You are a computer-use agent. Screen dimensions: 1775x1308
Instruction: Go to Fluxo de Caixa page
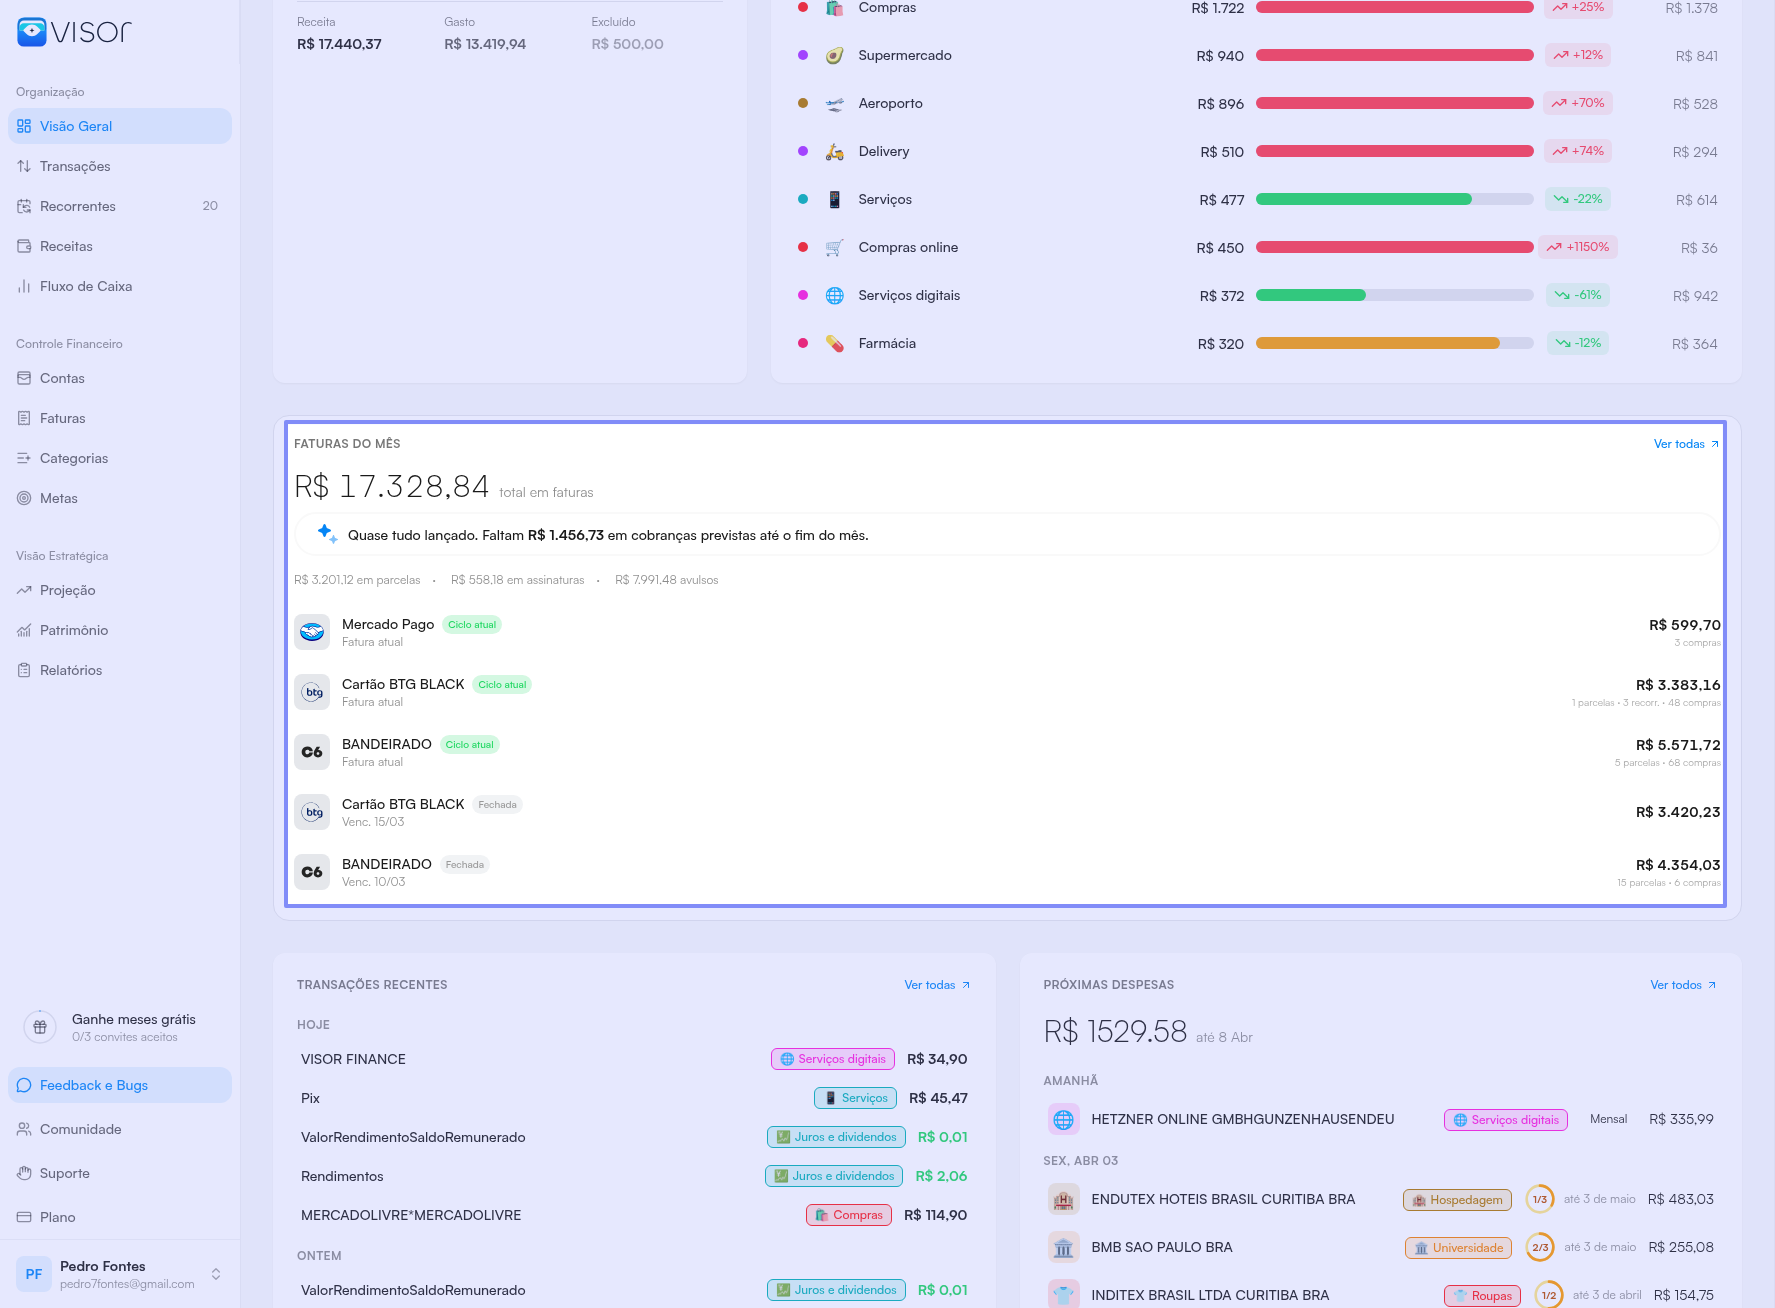click(86, 286)
